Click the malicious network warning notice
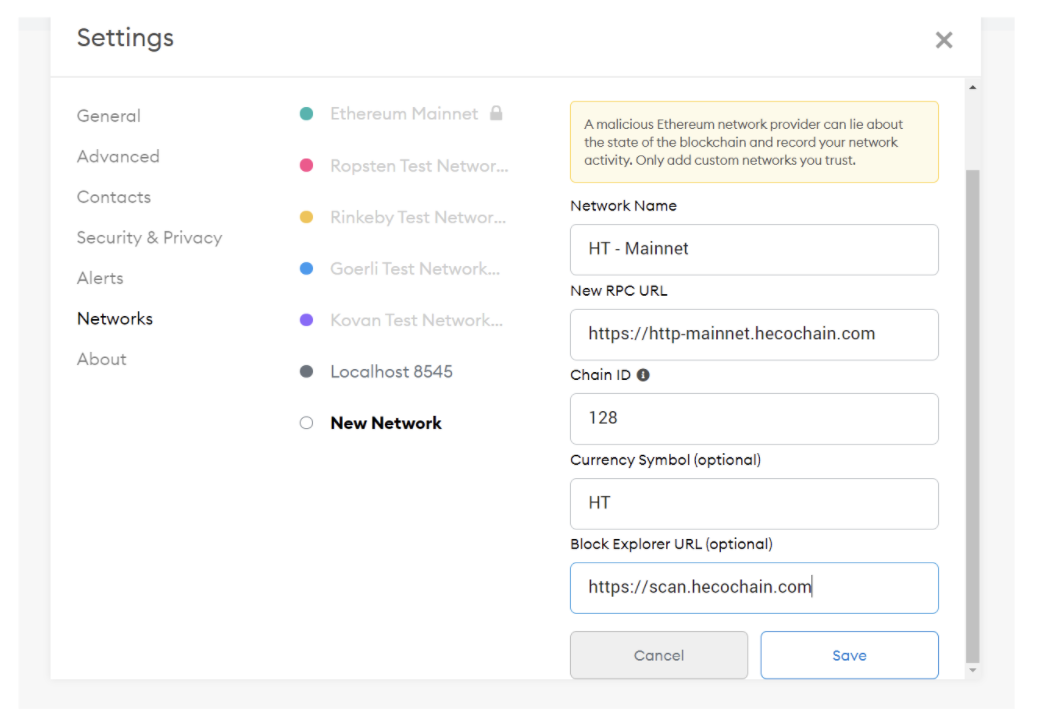The height and width of the screenshot is (728, 1042). pyautogui.click(x=754, y=142)
